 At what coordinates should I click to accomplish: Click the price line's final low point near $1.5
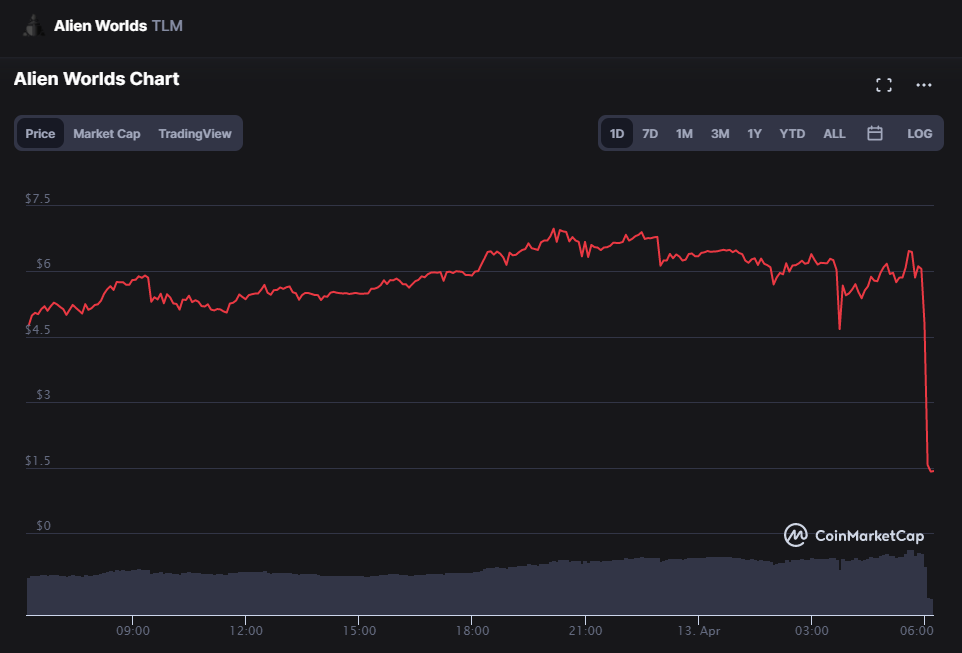(931, 471)
